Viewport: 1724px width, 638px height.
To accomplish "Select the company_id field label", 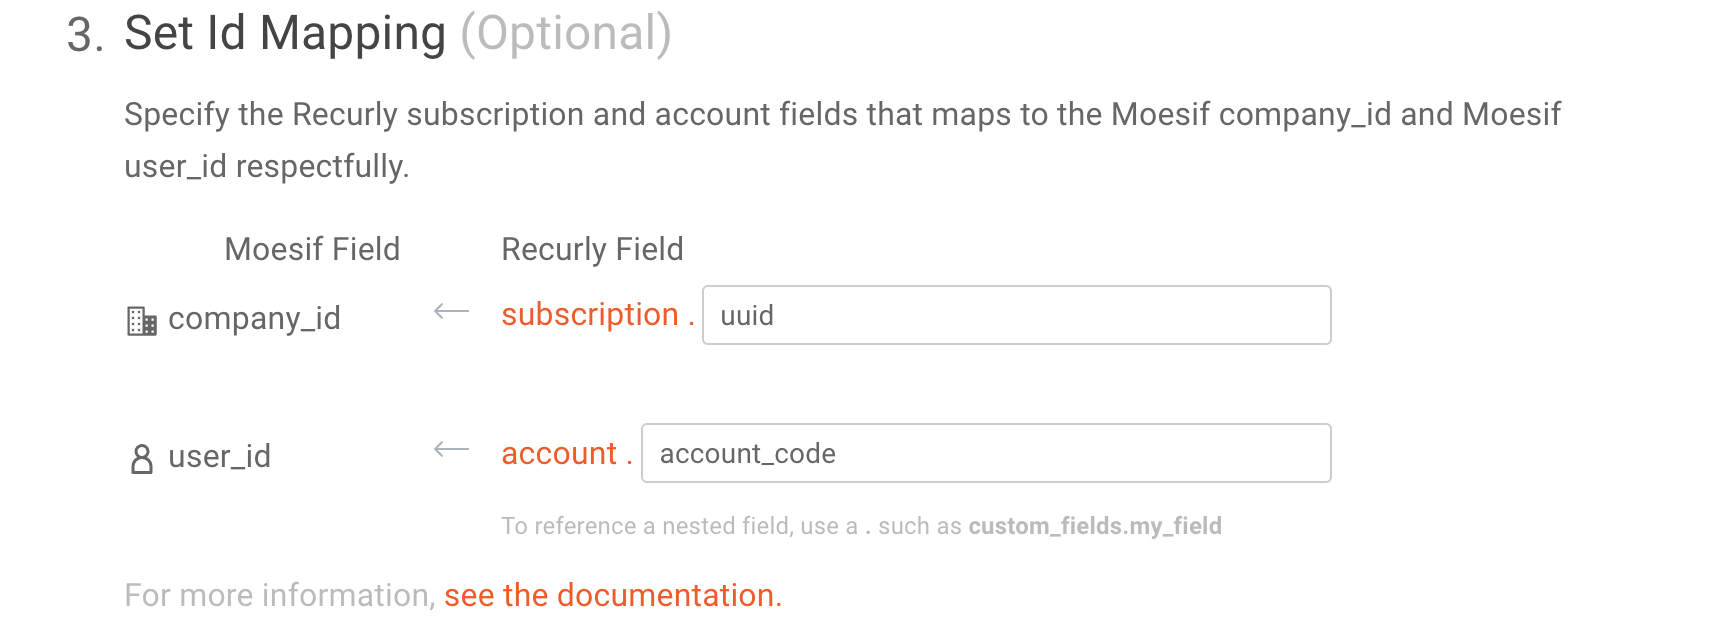I will point(254,318).
